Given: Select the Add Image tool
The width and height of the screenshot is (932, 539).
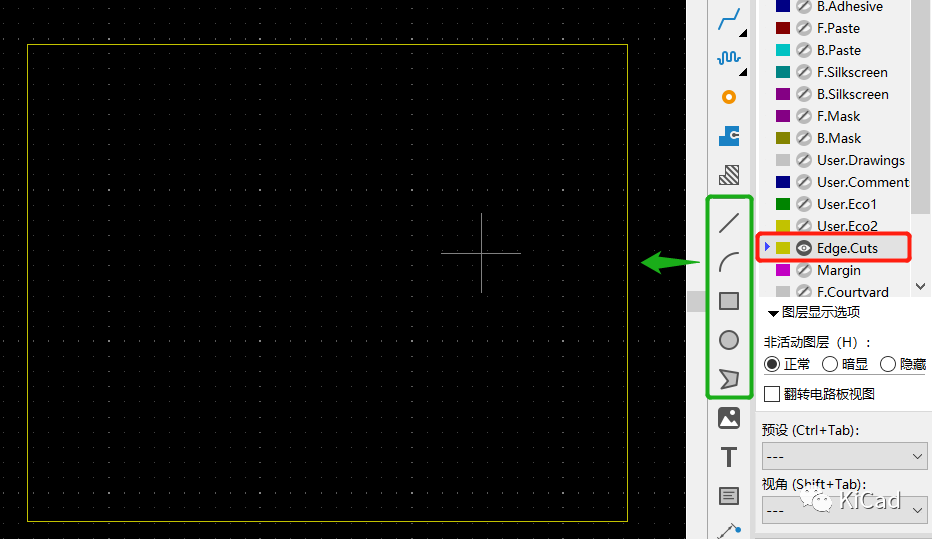Looking at the screenshot, I should click(x=729, y=418).
